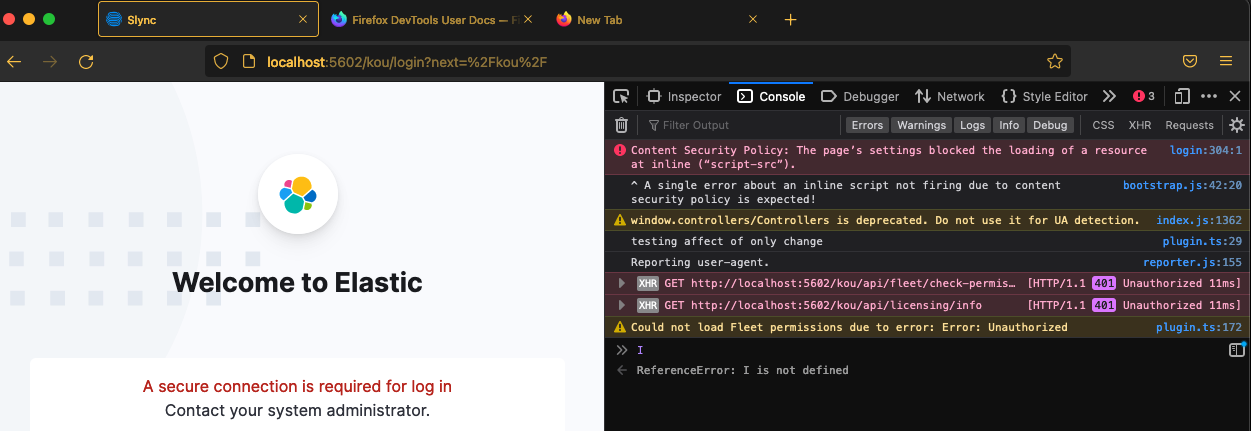Toggle responsive design mode icon
This screenshot has height=431, width=1251.
tap(1182, 96)
